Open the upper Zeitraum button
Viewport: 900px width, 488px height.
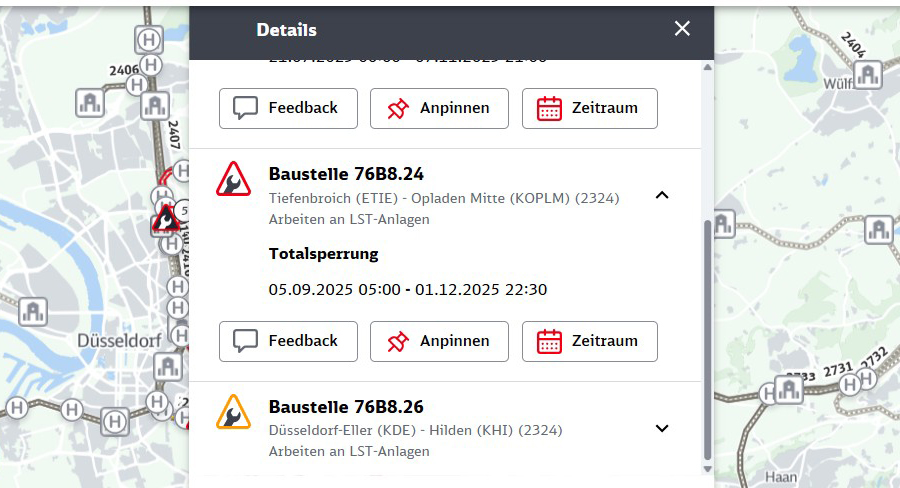tap(589, 108)
